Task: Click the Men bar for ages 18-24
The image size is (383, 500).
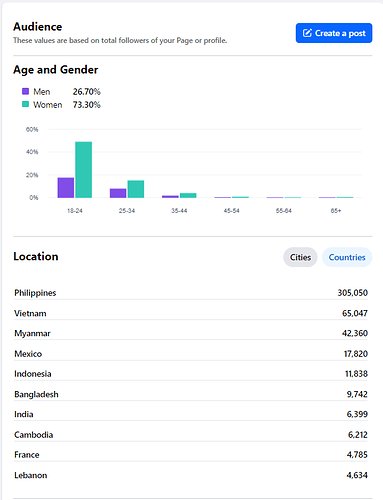Action: pyautogui.click(x=66, y=188)
